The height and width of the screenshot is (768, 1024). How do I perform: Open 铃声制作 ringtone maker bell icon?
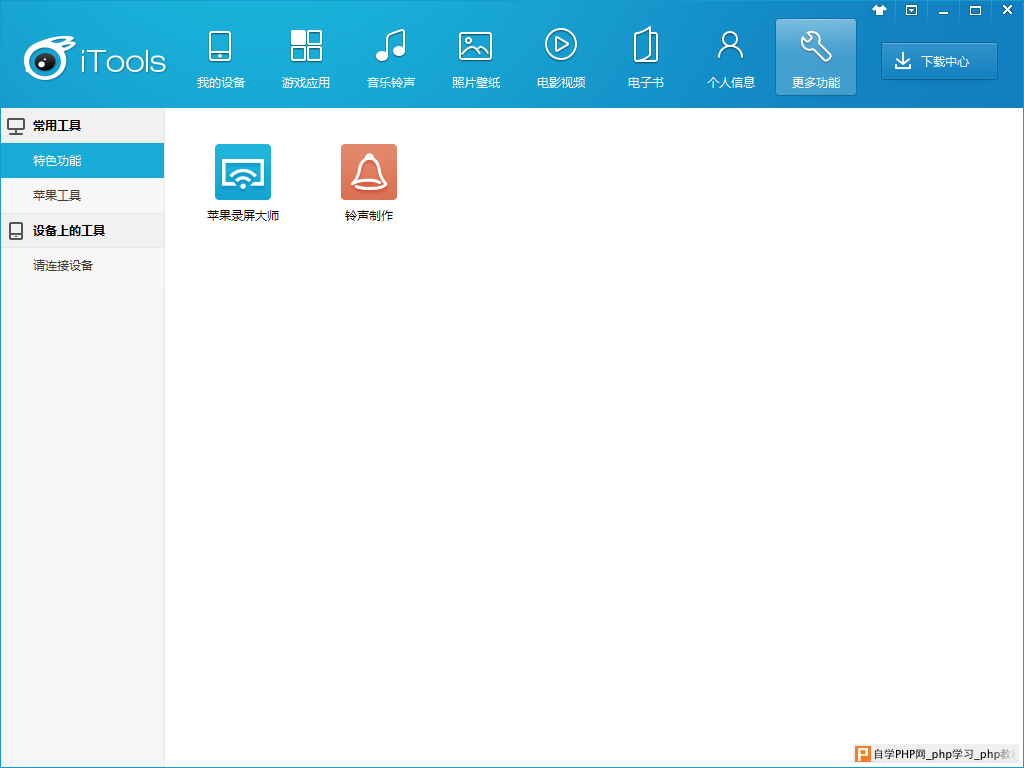coord(369,172)
